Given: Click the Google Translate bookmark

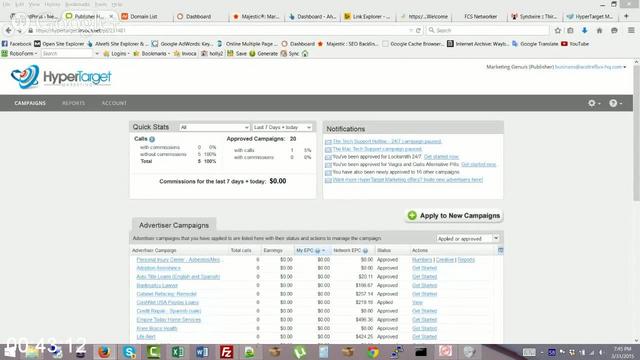Looking at the screenshot, I should point(535,44).
